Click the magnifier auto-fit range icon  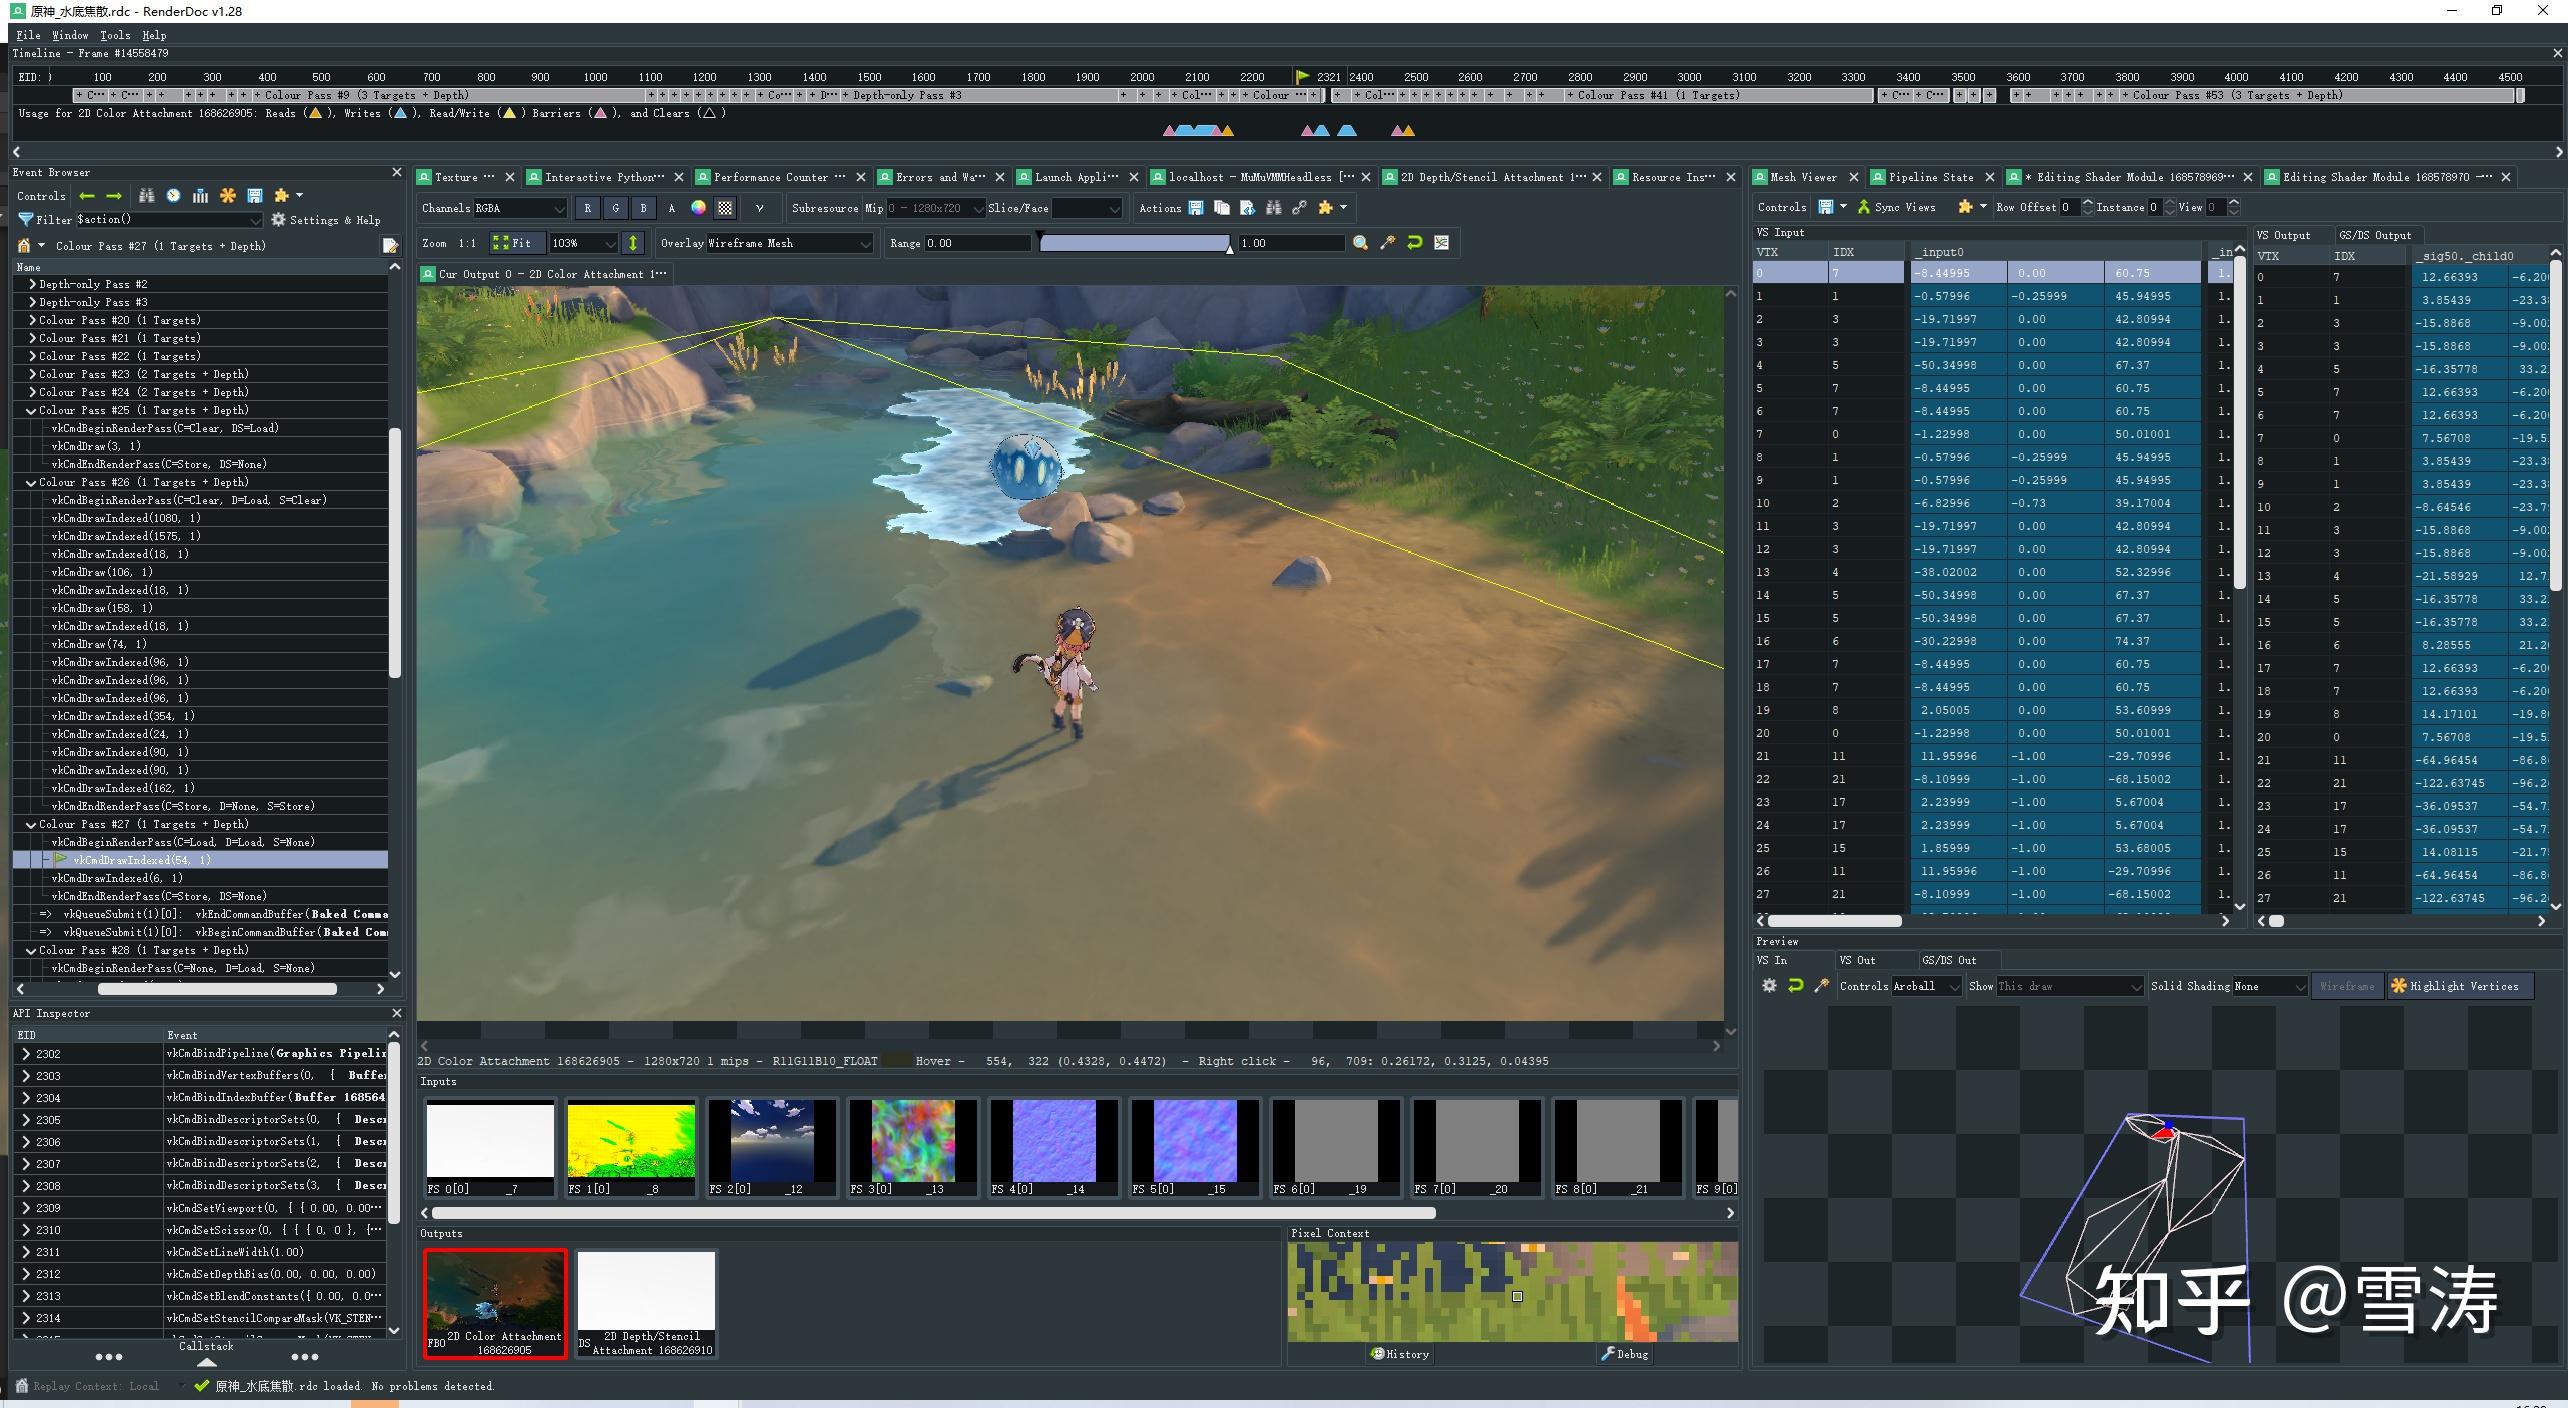coord(1360,243)
